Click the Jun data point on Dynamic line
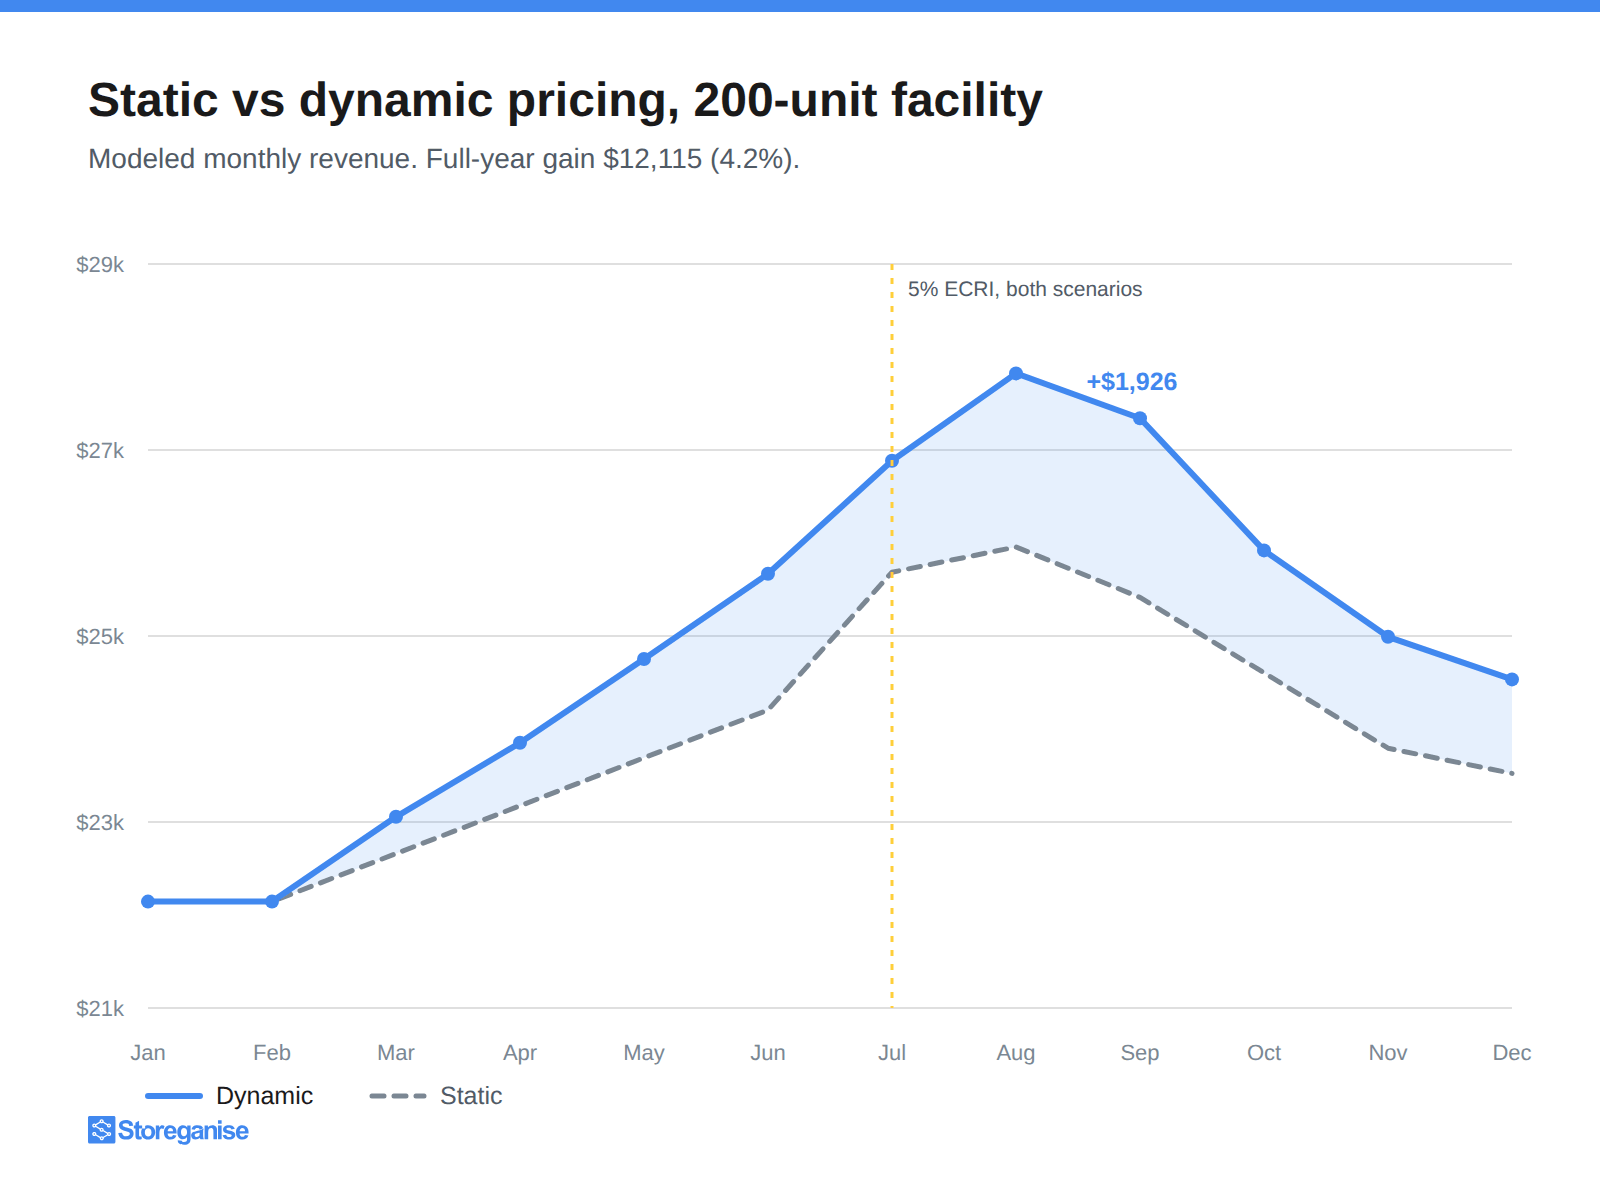 (x=768, y=574)
